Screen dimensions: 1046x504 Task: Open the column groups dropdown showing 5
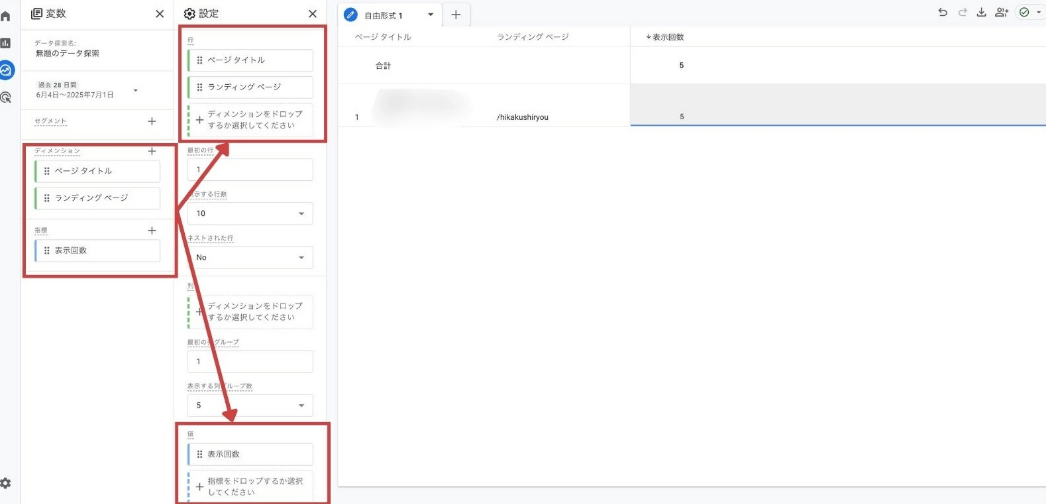click(250, 406)
